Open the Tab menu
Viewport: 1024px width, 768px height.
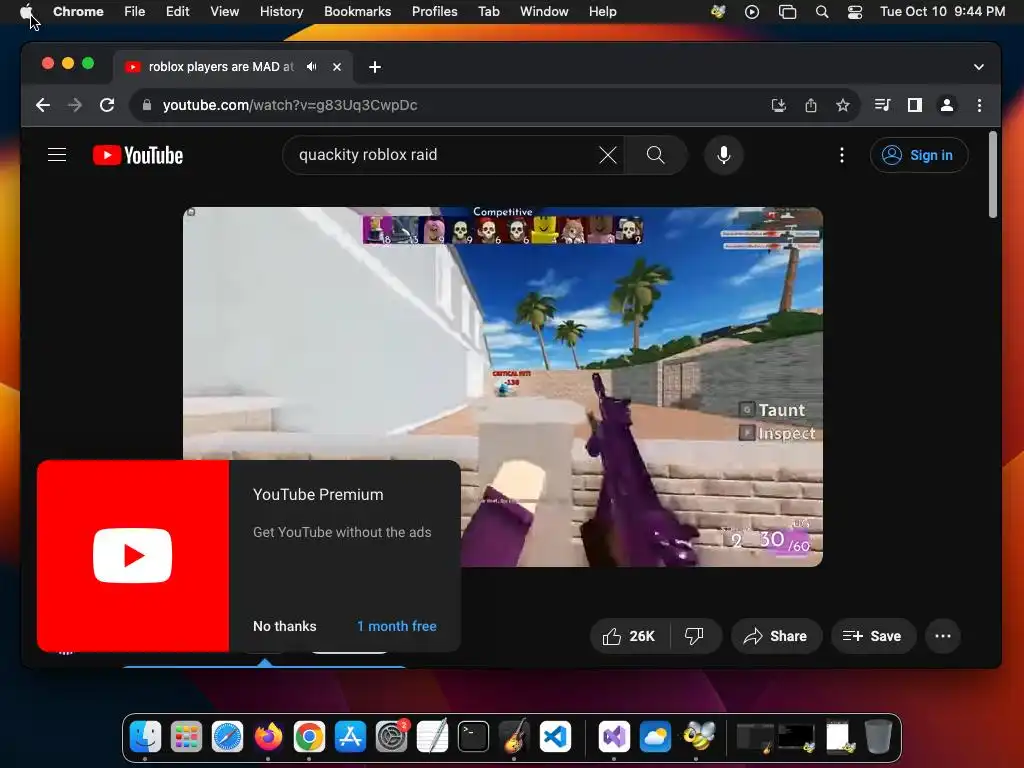click(x=488, y=11)
